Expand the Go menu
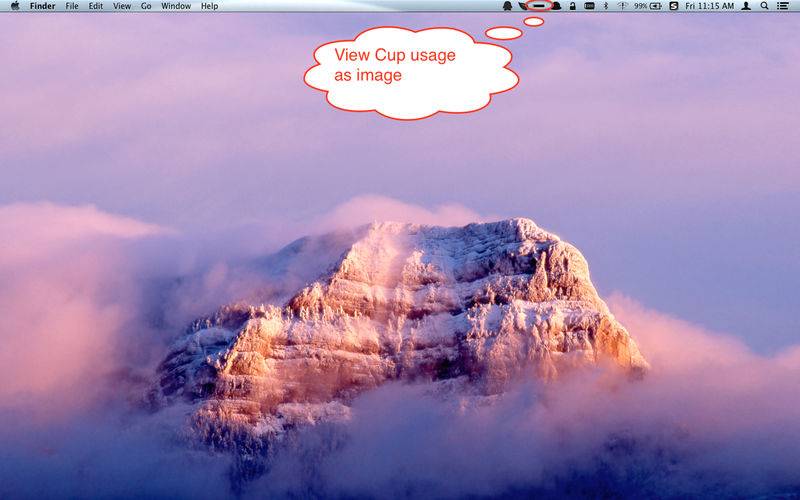The image size is (800, 500). point(146,6)
